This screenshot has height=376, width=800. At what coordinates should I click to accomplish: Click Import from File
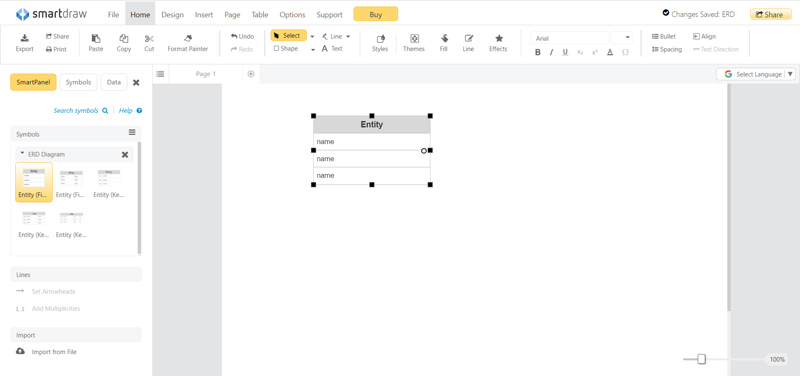point(46,352)
